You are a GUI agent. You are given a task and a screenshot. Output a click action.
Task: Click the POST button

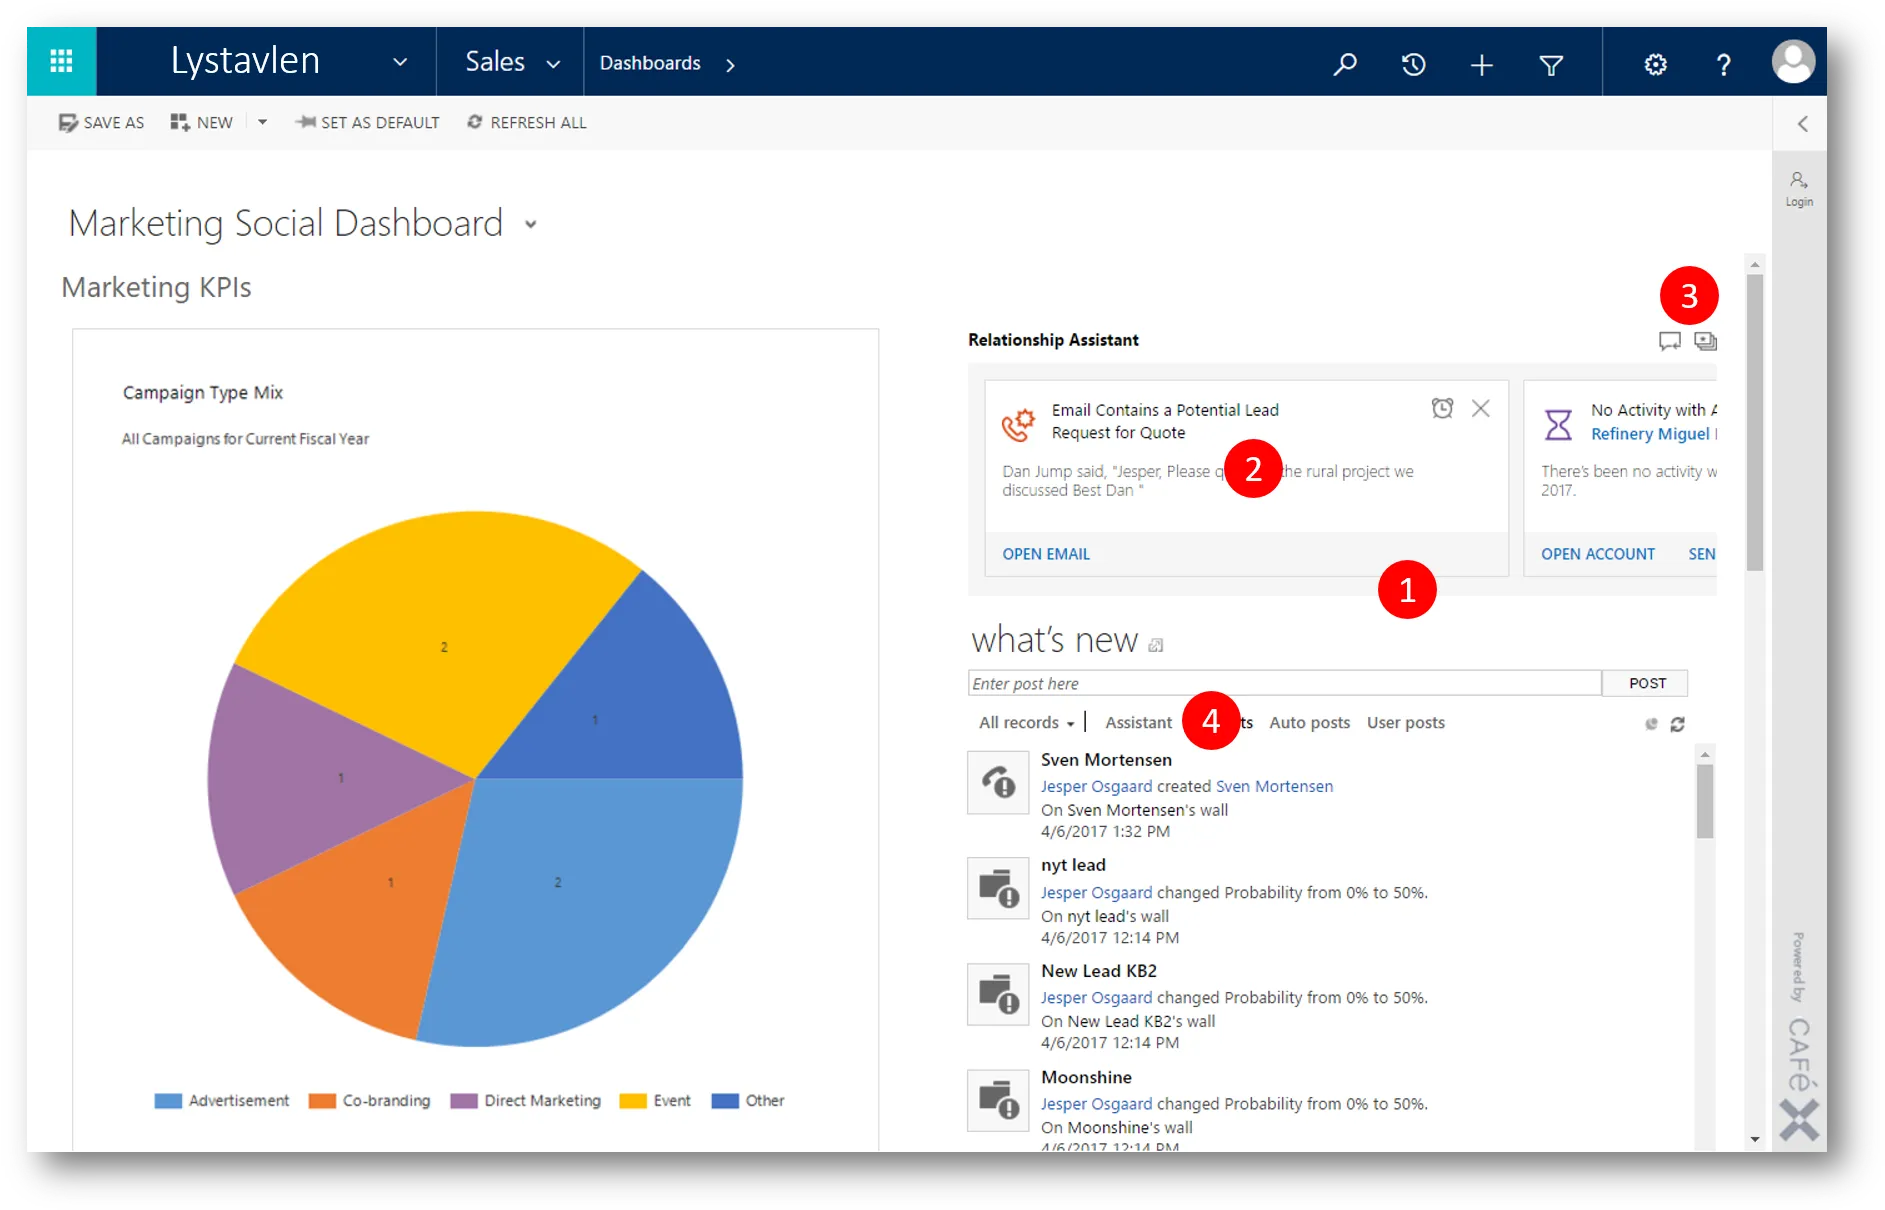point(1646,683)
